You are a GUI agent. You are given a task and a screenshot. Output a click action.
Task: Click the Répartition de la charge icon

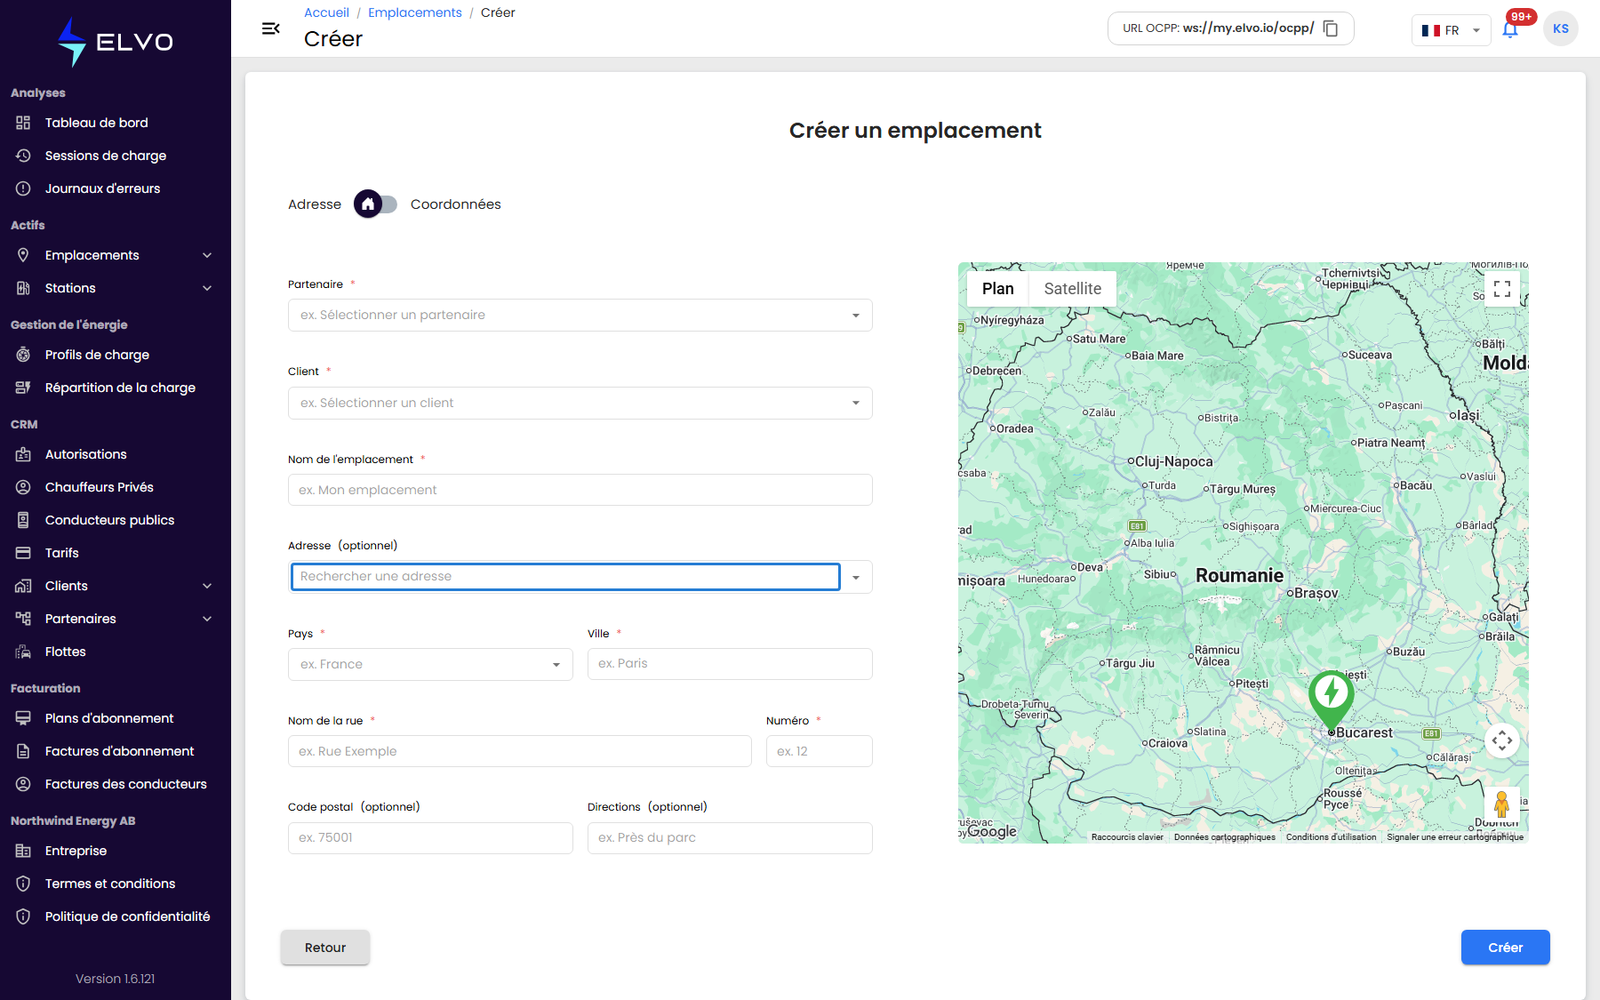point(23,388)
